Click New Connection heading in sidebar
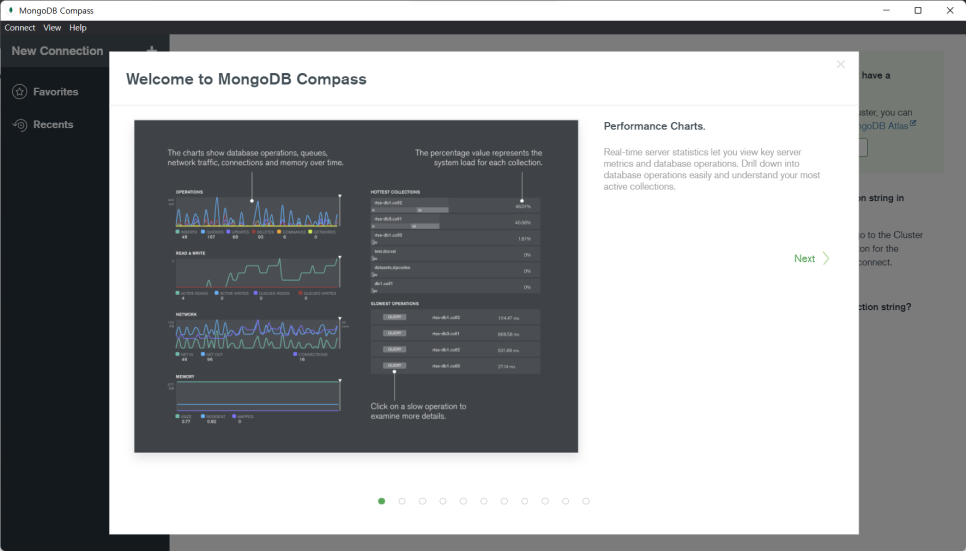The height and width of the screenshot is (551, 966). (x=57, y=51)
